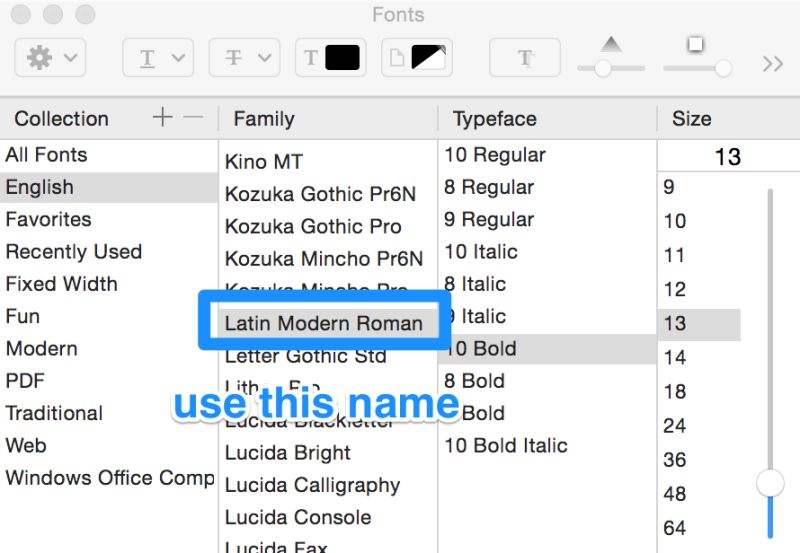Click the size input field showing 13
The width and height of the screenshot is (800, 553).
coord(729,156)
